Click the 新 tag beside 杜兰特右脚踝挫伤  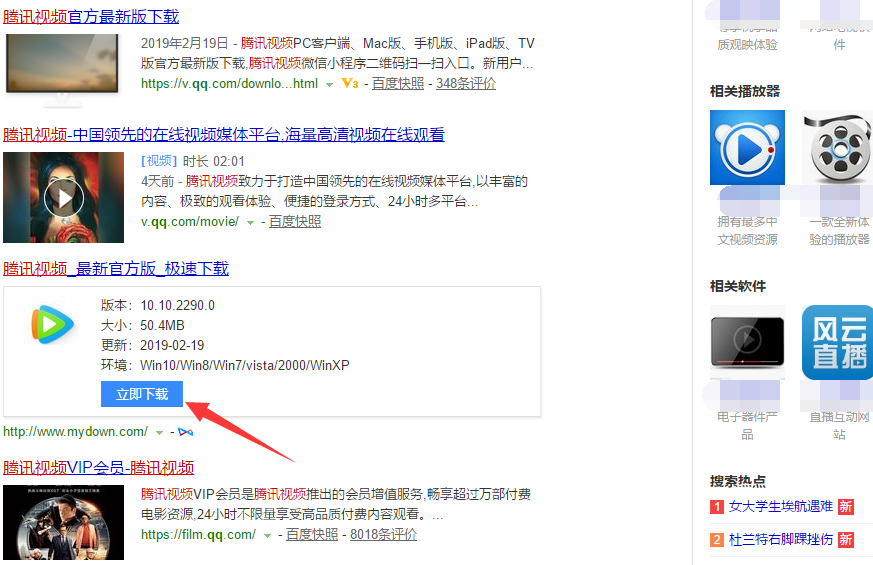tap(846, 539)
